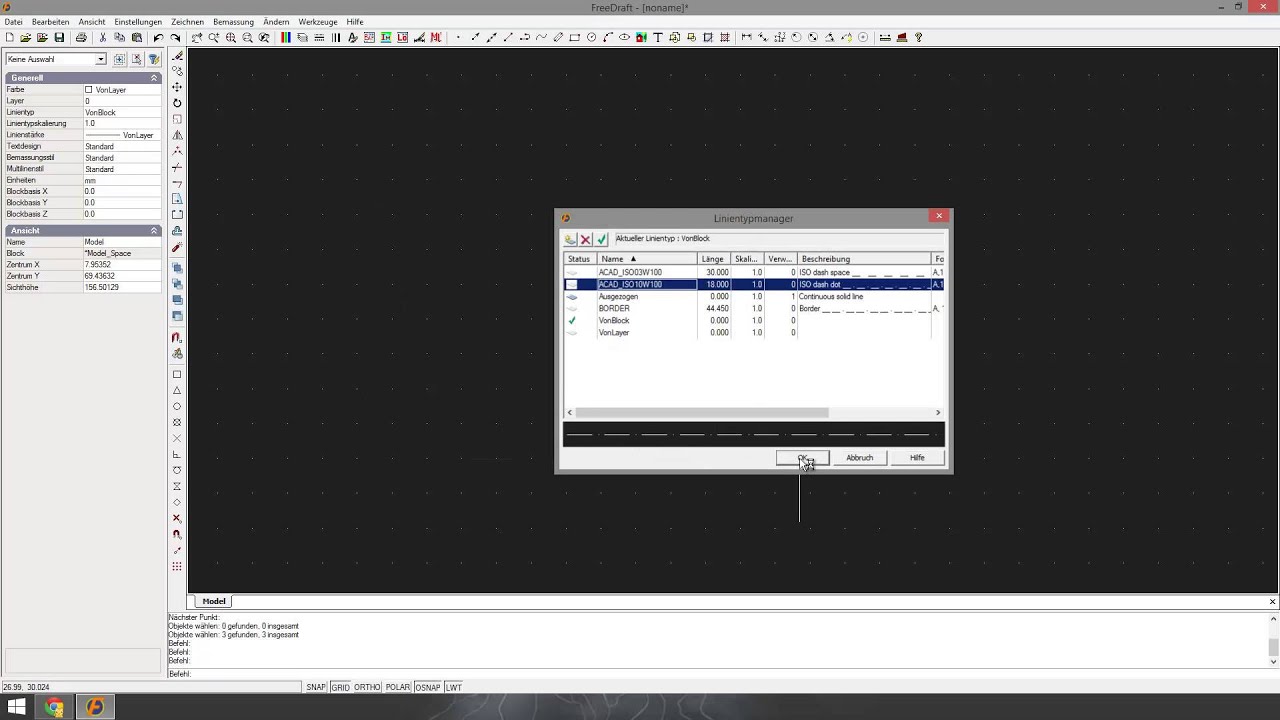Sort the linetype list by Name column

[x=647, y=259]
